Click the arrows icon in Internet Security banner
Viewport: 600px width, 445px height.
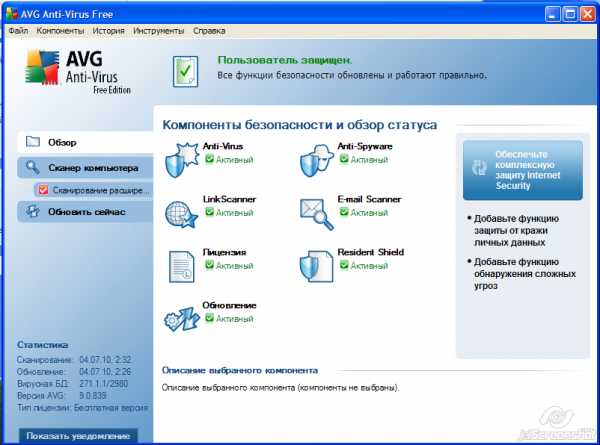[x=479, y=168]
